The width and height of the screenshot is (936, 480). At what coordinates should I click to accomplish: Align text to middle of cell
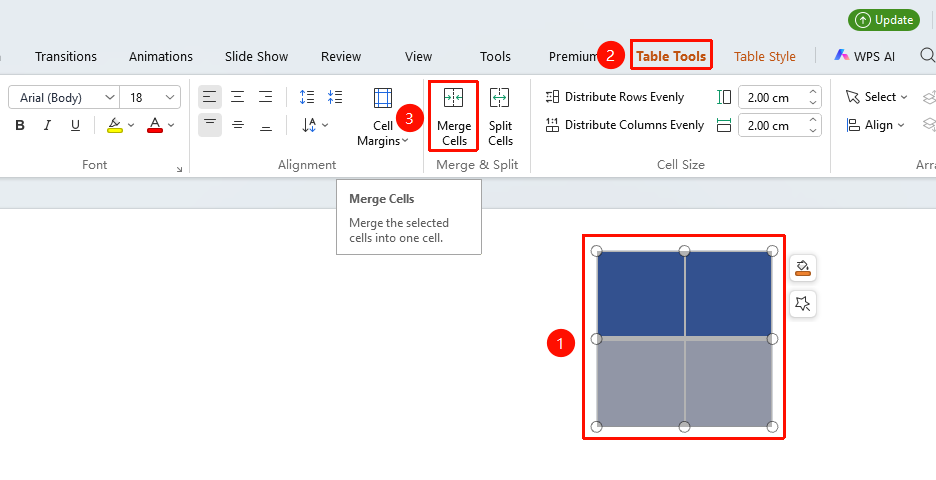[x=238, y=125]
